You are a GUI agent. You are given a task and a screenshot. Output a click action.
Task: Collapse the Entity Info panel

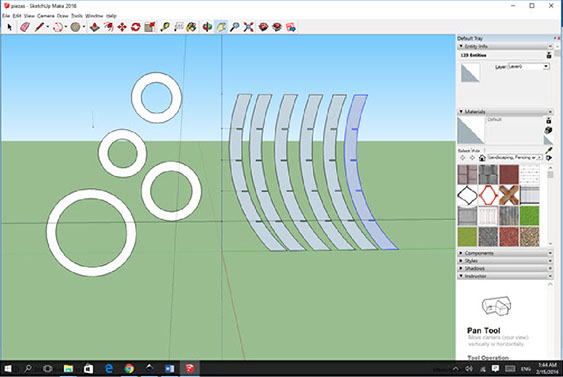pos(461,46)
